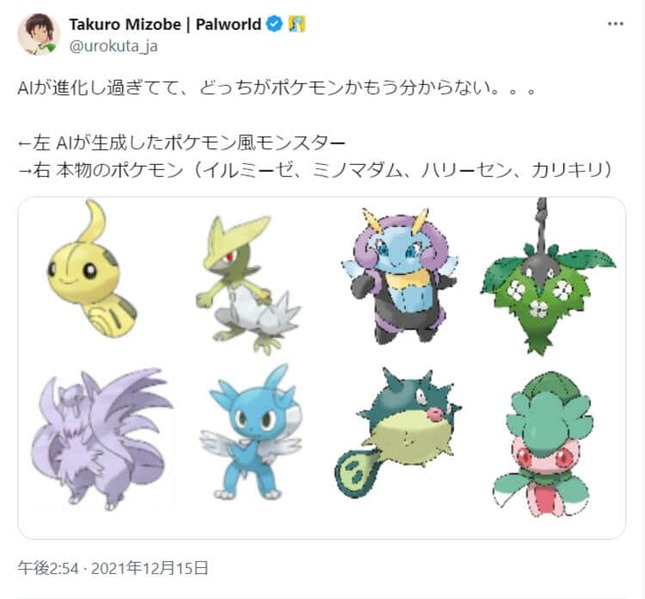Click the line starting with →右
This screenshot has height=599, width=645.
click(x=315, y=170)
